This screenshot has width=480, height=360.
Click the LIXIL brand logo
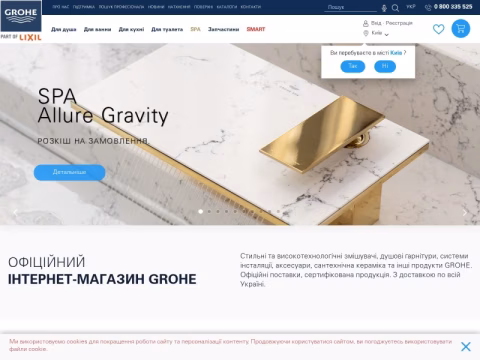tap(30, 37)
